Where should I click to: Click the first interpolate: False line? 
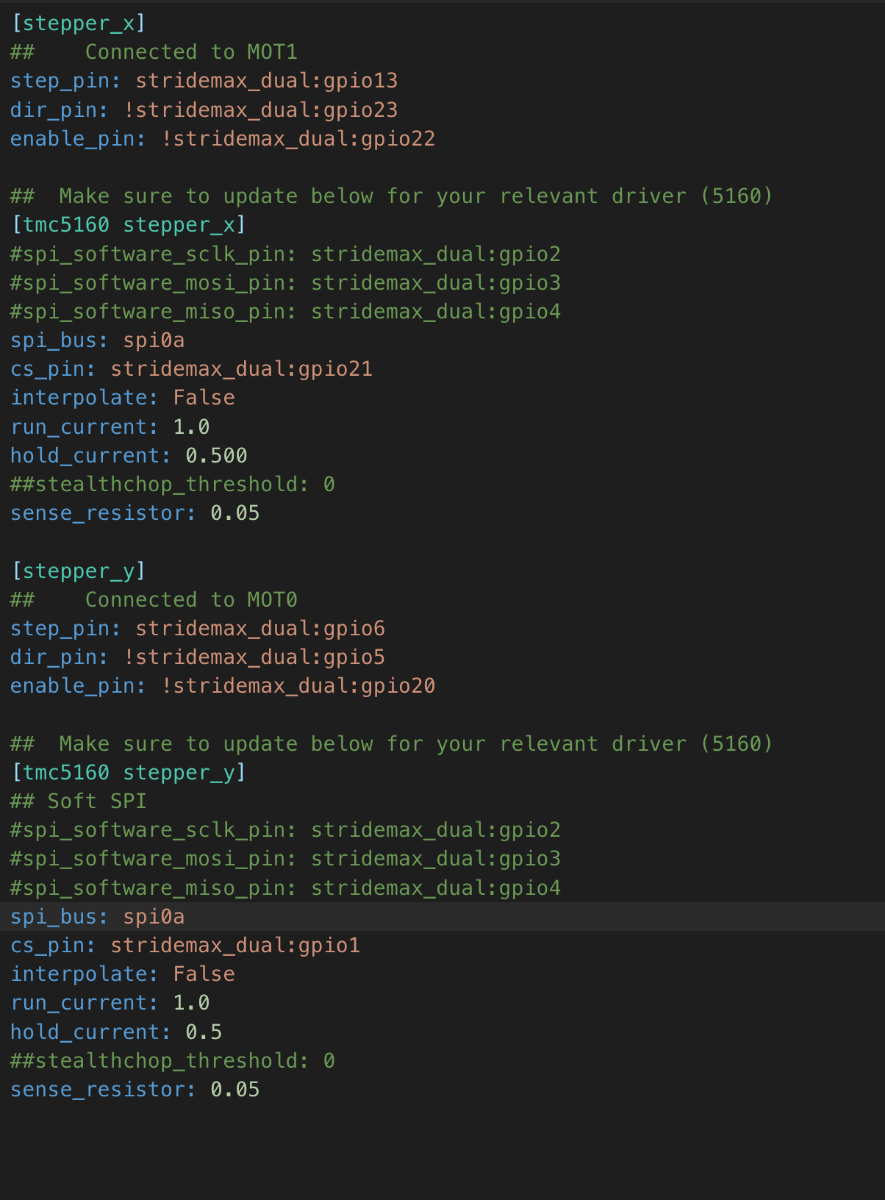point(123,398)
